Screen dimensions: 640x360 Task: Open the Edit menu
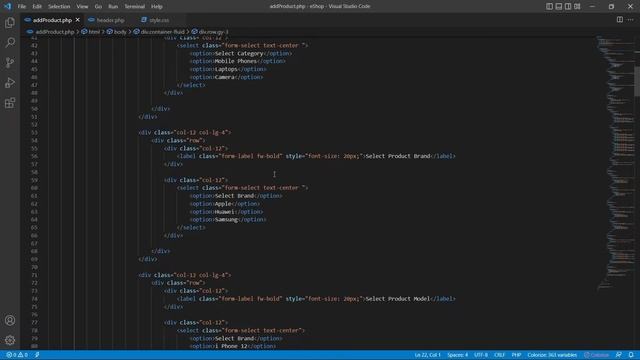[37, 7]
